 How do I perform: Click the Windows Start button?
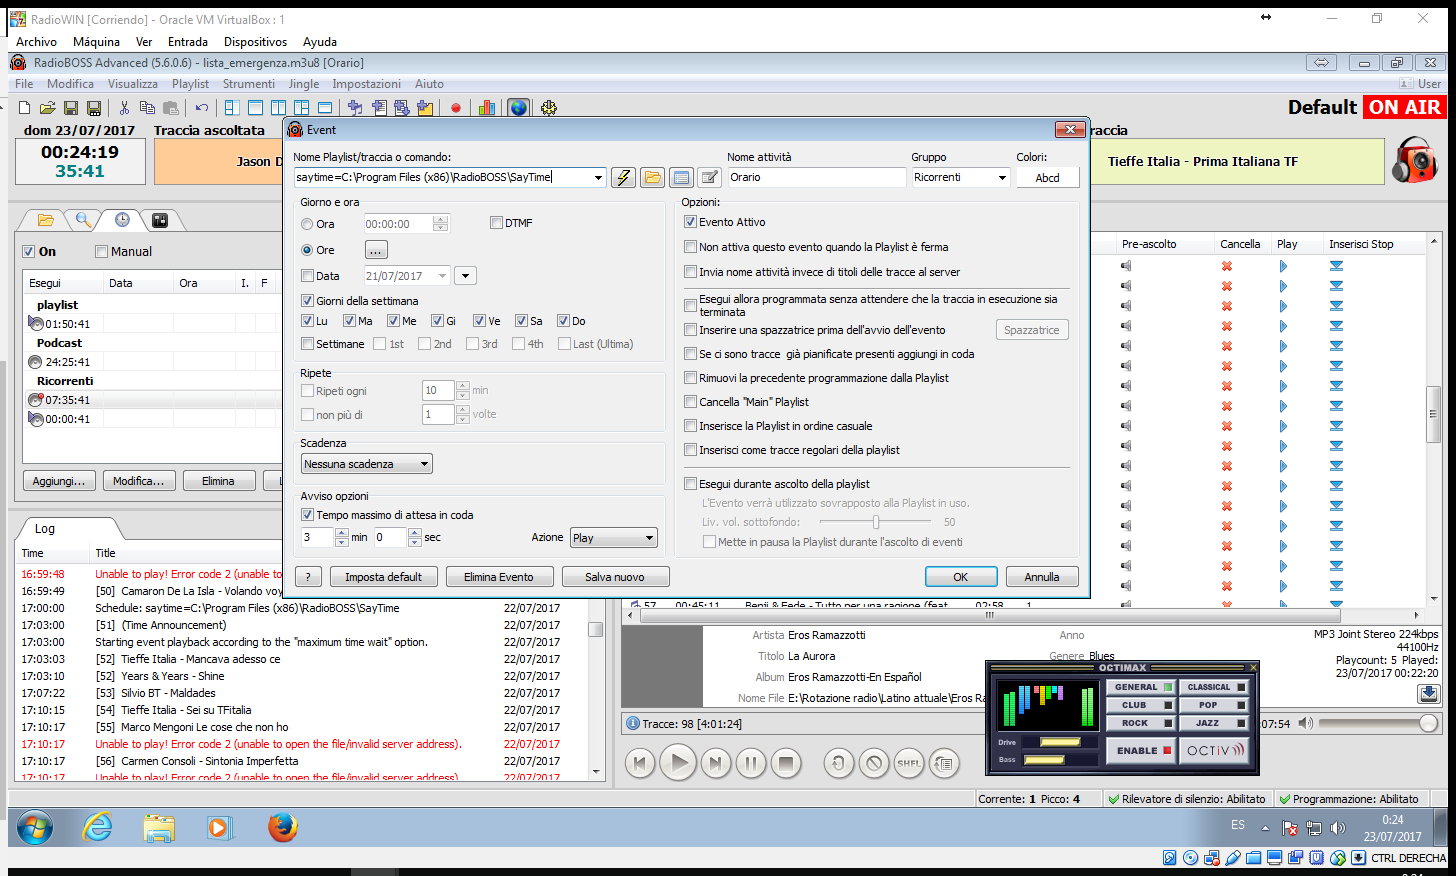tap(35, 828)
